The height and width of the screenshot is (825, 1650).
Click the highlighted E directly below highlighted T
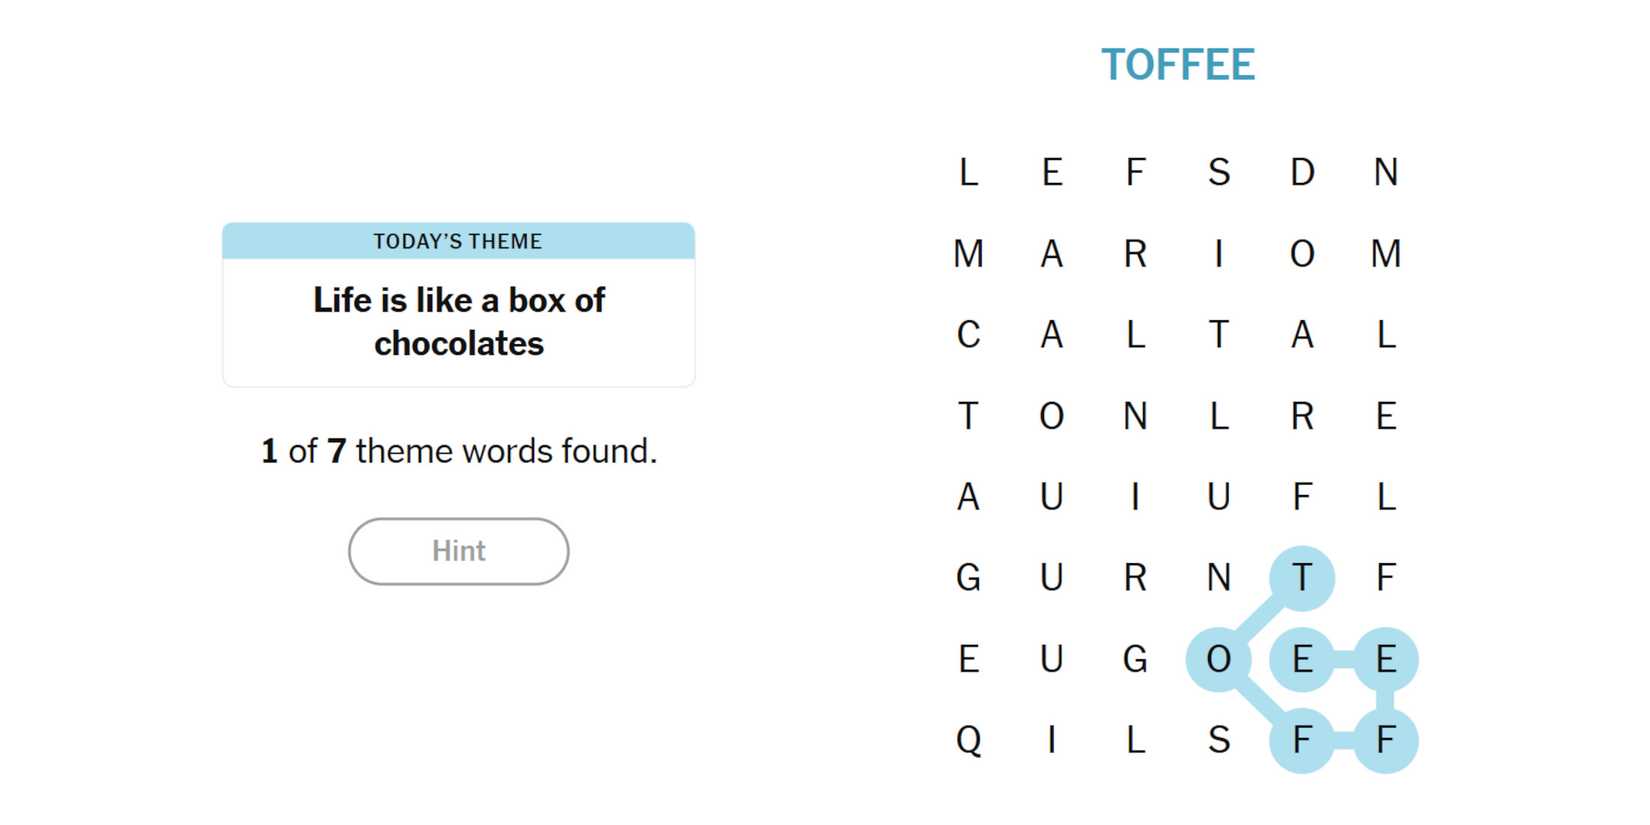pos(1302,660)
